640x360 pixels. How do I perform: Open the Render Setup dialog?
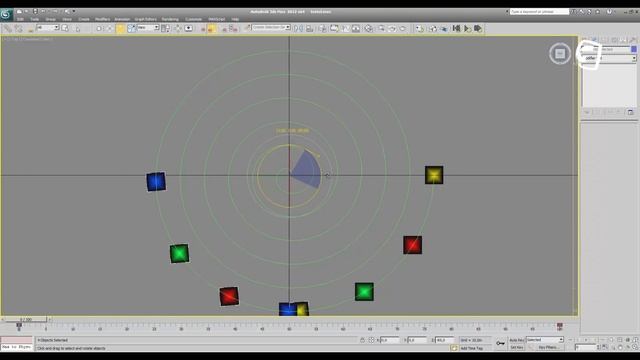pos(381,29)
